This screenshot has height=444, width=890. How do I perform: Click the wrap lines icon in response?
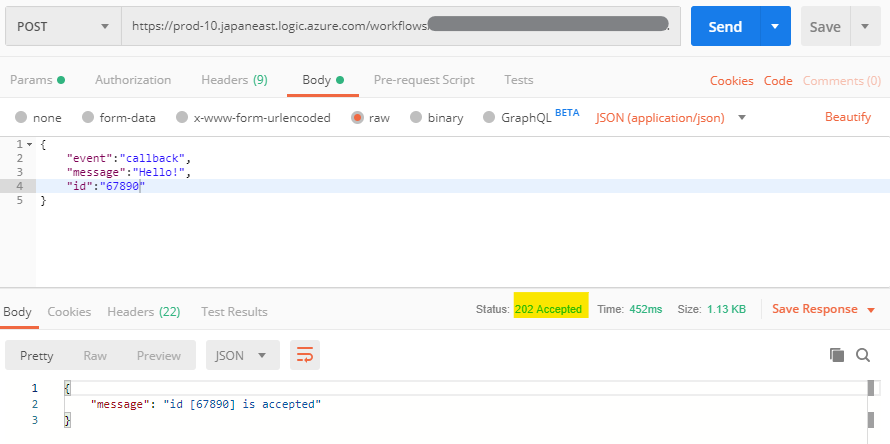tap(305, 355)
